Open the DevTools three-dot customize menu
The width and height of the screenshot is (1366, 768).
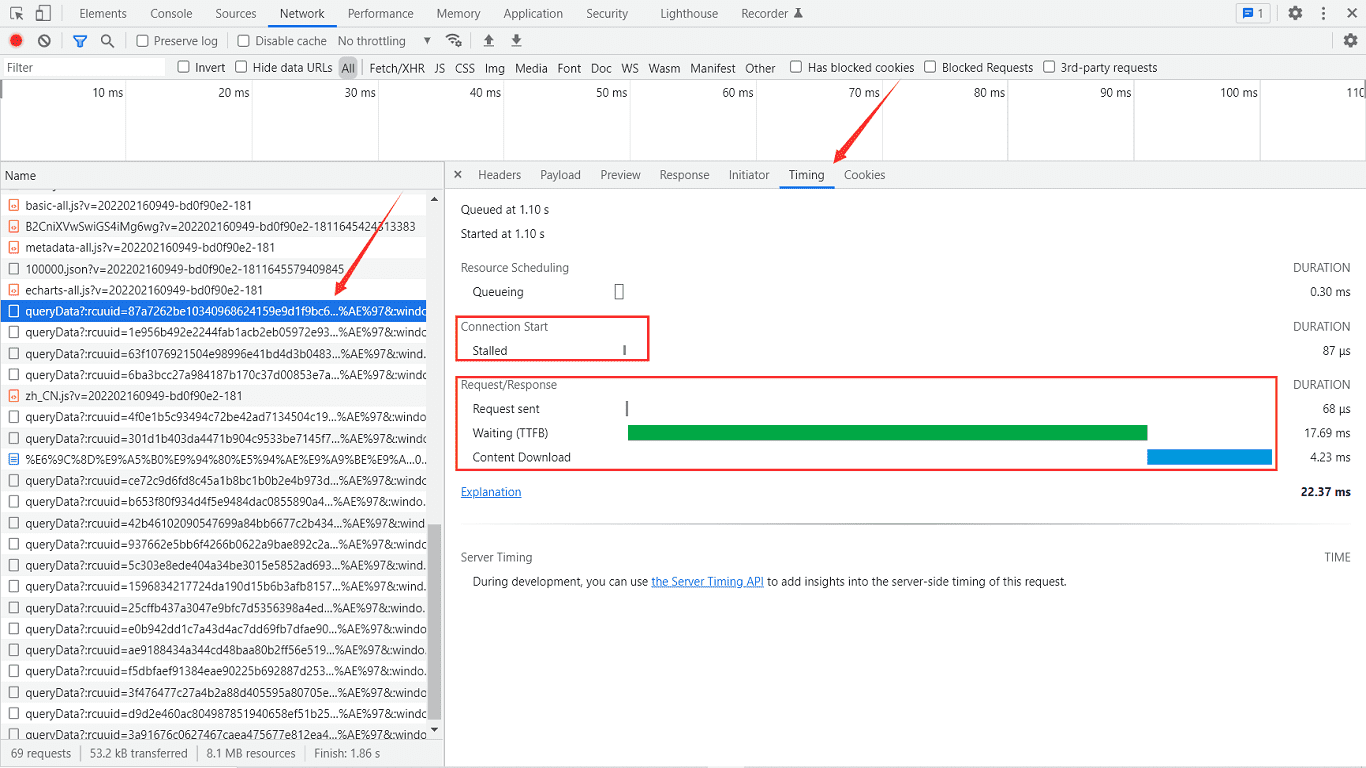(x=1324, y=14)
